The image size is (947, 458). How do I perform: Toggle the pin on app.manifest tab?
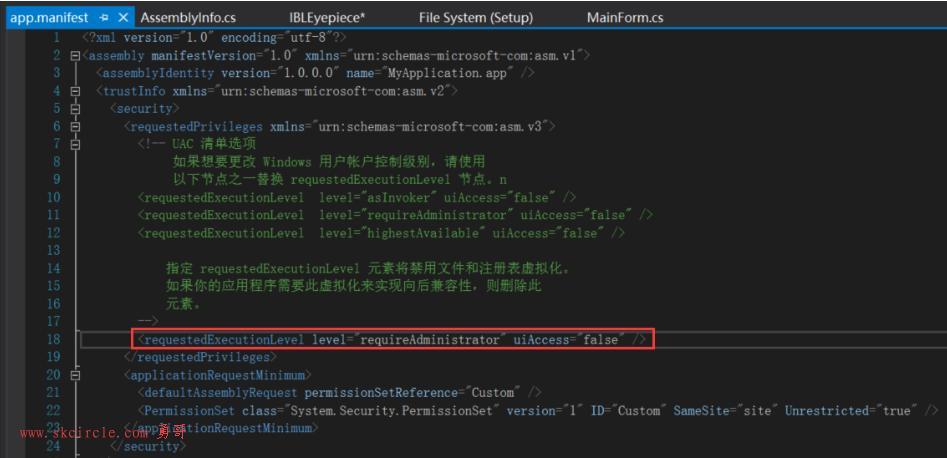pyautogui.click(x=104, y=18)
